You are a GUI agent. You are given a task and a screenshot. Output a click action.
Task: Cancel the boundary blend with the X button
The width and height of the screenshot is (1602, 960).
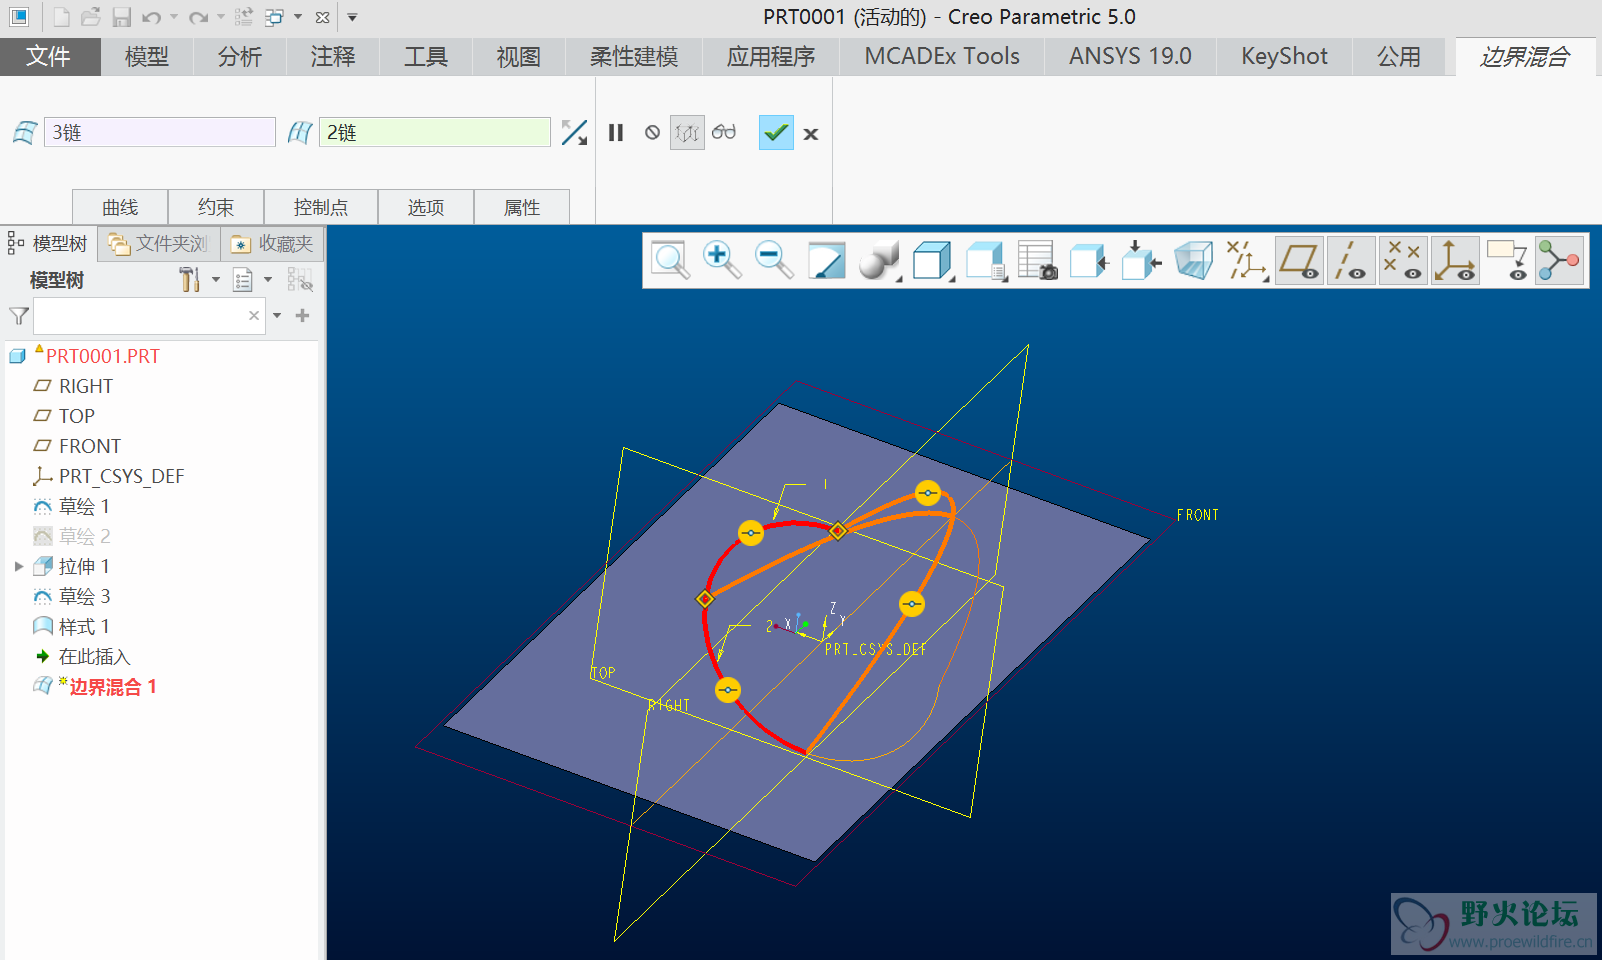[x=811, y=134]
